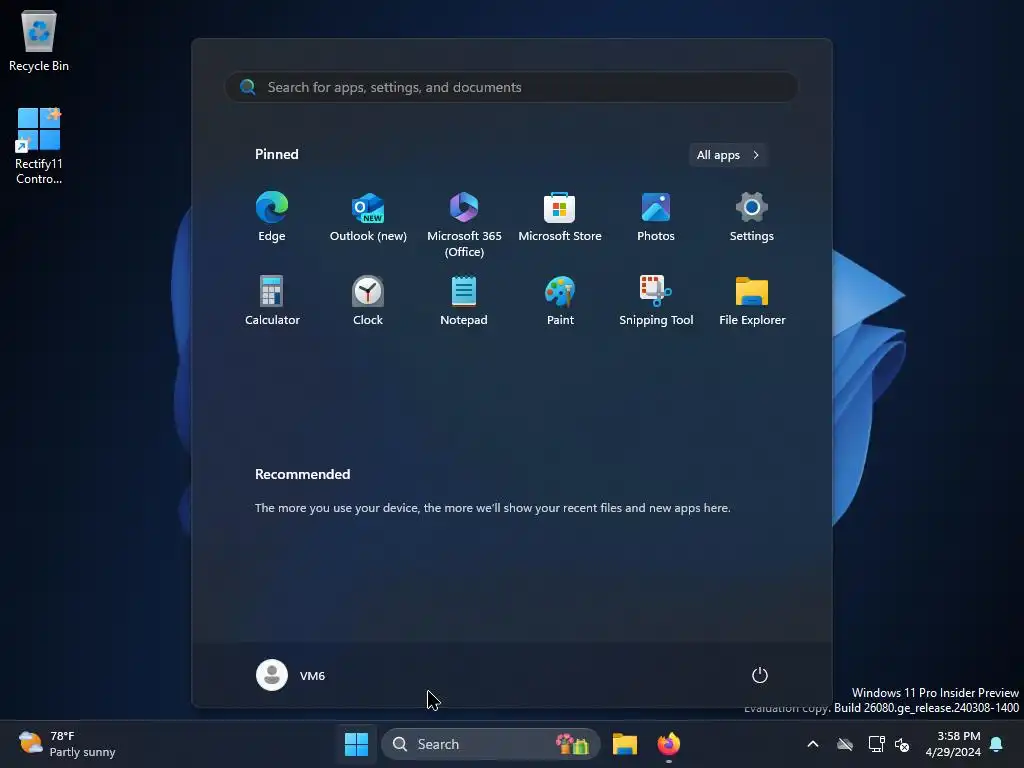Click the power button in Start menu
The width and height of the screenshot is (1024, 768).
pos(760,675)
